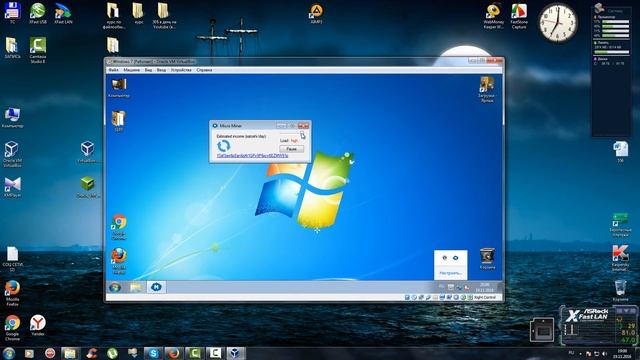Open the Компьютер icon on the guest desktop

click(x=119, y=88)
